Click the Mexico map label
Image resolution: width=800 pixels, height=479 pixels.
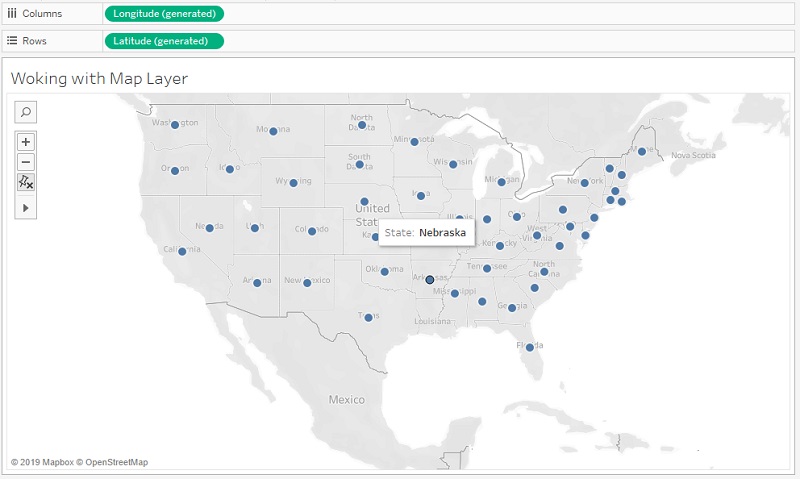(347, 399)
